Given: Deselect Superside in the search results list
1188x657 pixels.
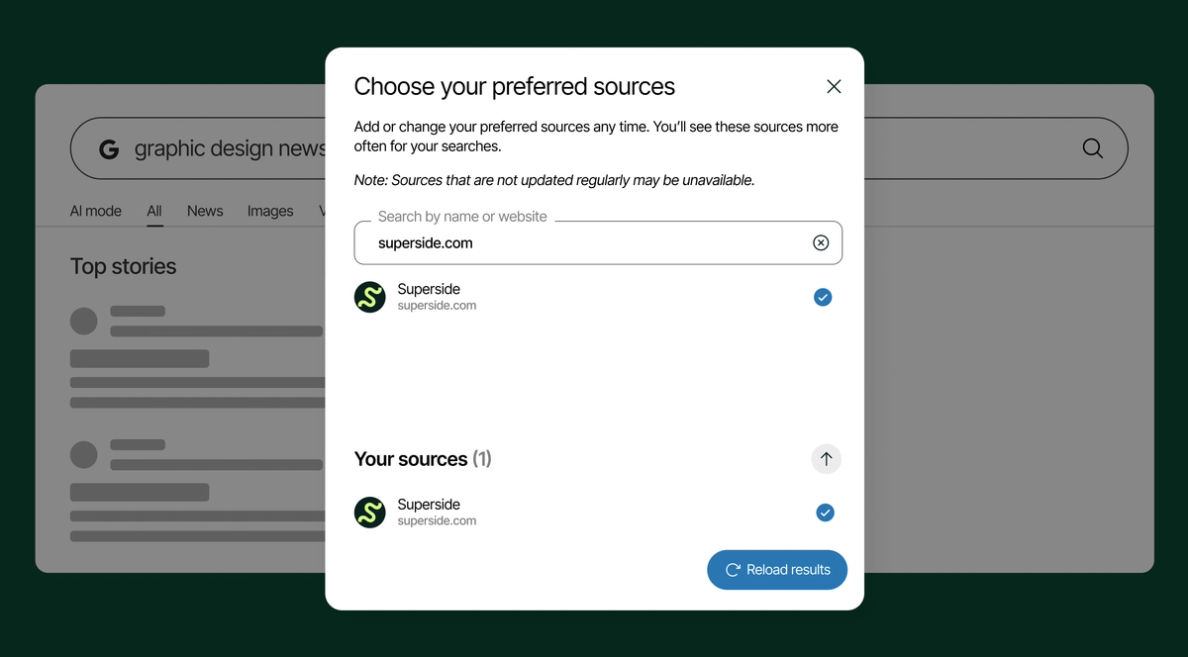Looking at the screenshot, I should point(822,297).
